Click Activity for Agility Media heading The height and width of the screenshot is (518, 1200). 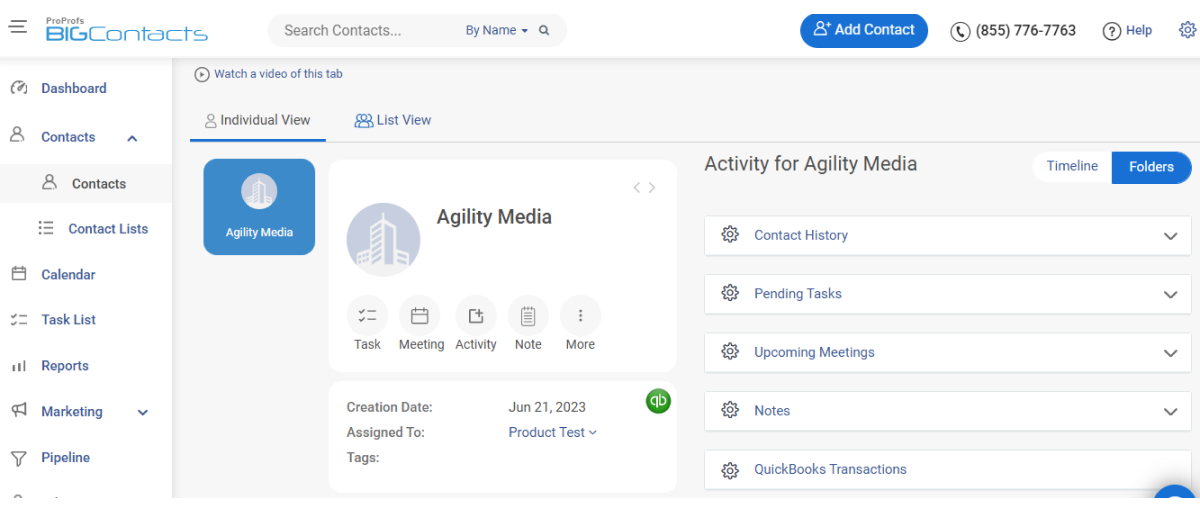click(x=811, y=164)
